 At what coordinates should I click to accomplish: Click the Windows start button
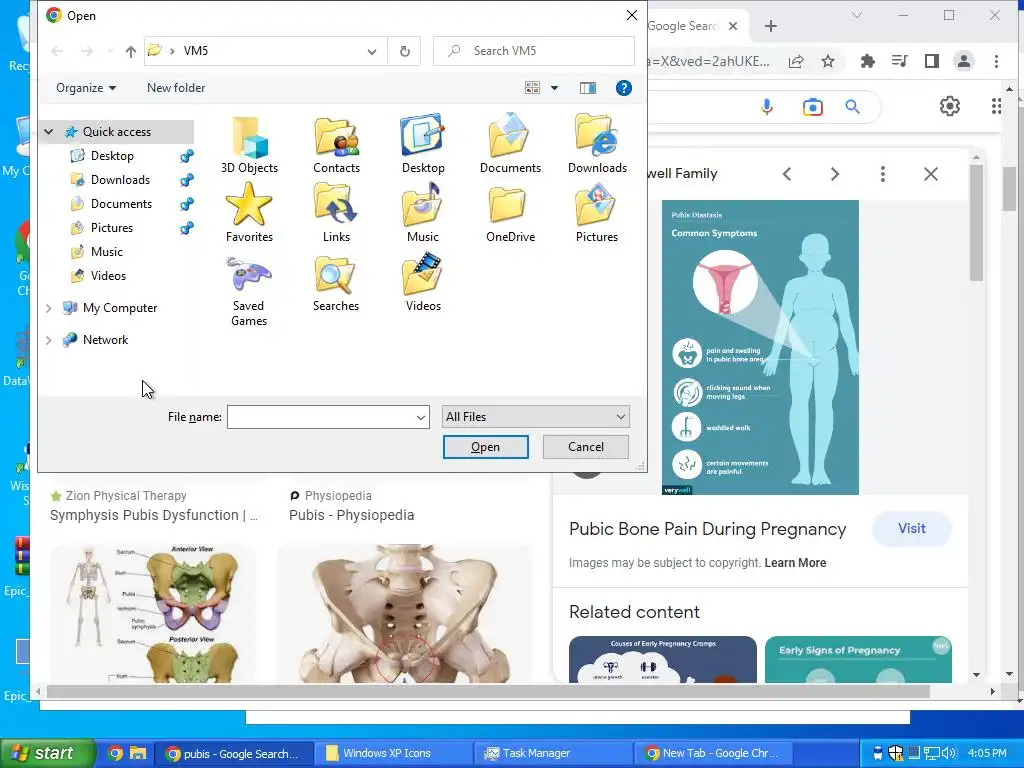[47, 753]
